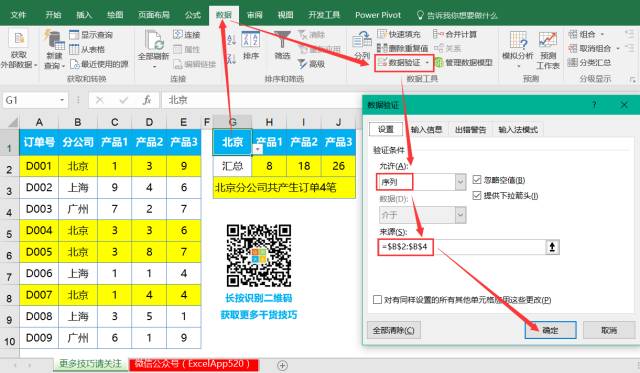The image size is (640, 373).
Task: Click Text to Columns (分列) icon
Action: coord(361,41)
